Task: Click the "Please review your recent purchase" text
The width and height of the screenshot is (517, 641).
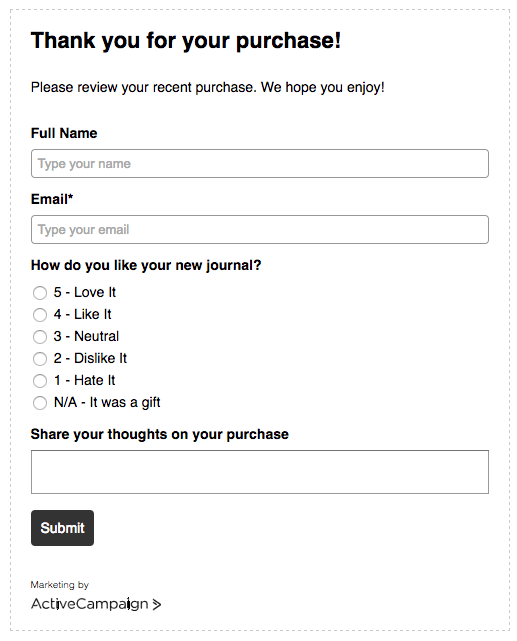Action: point(142,87)
